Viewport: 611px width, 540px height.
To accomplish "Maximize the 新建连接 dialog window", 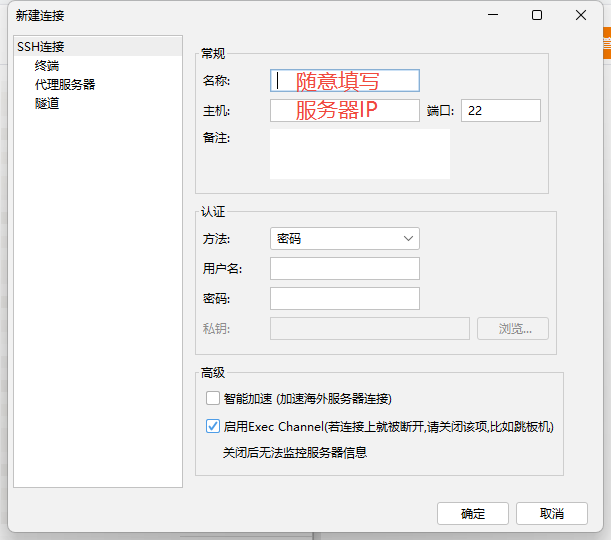I will (537, 15).
